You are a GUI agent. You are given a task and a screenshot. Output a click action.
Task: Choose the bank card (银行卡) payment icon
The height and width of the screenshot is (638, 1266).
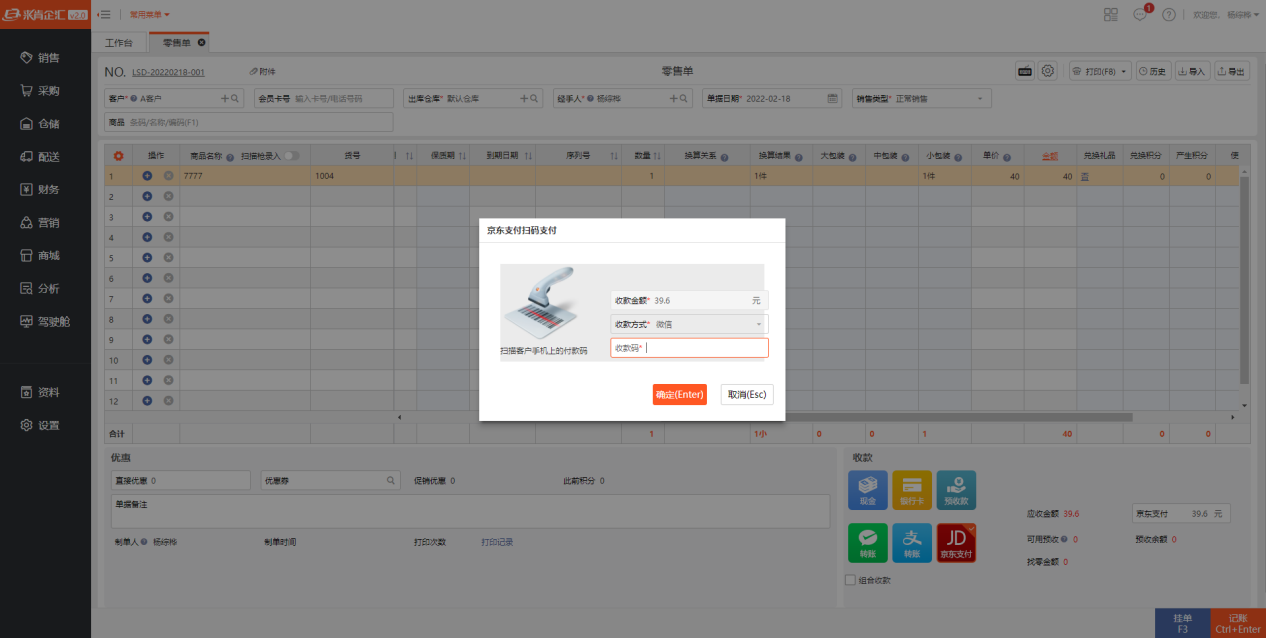click(911, 489)
